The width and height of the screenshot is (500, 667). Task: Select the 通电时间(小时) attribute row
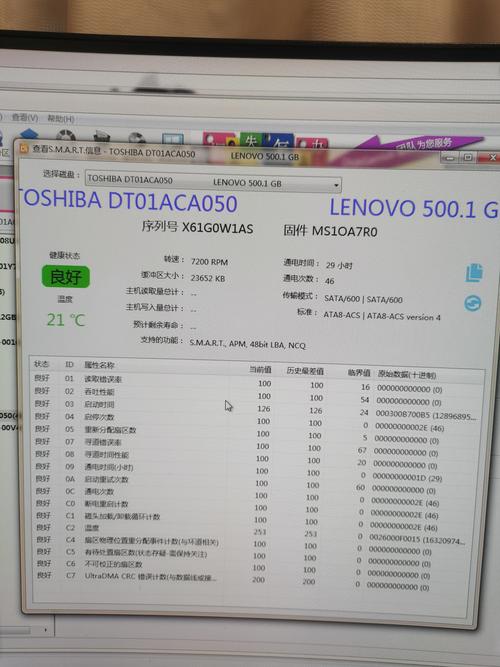[256, 471]
